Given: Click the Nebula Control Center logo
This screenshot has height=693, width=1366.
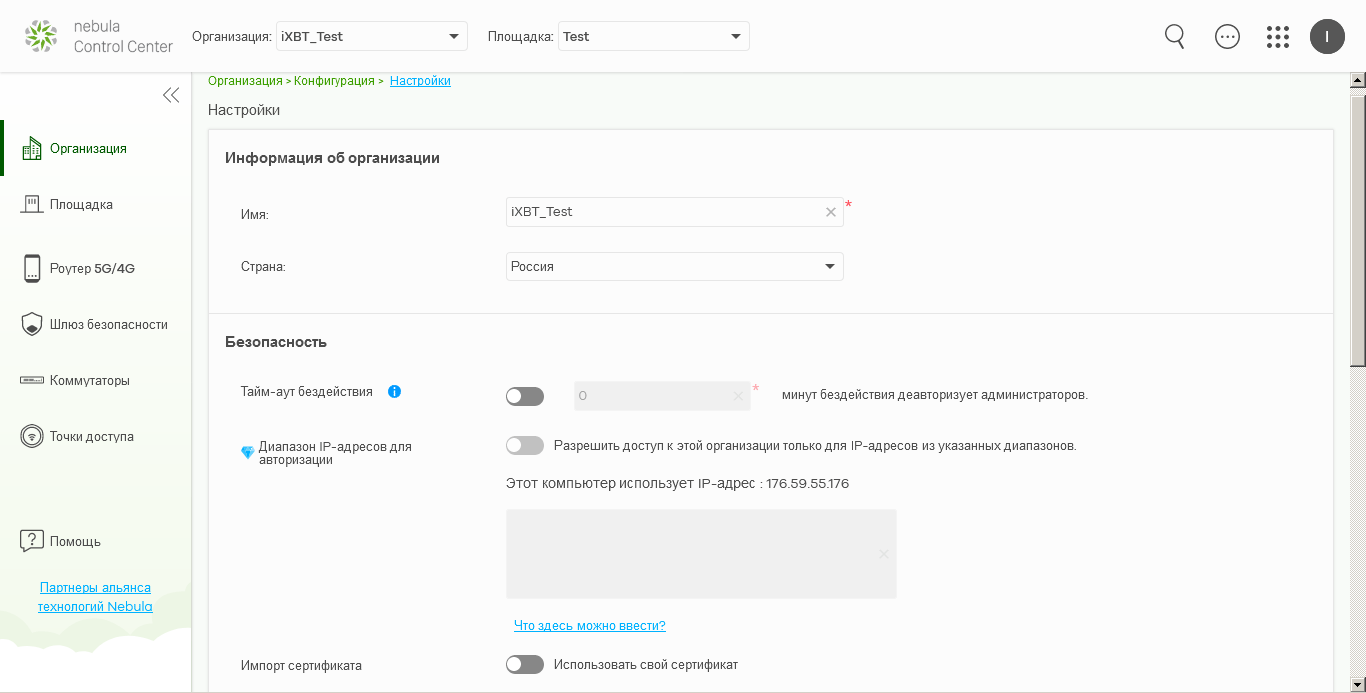Looking at the screenshot, I should click(x=98, y=37).
